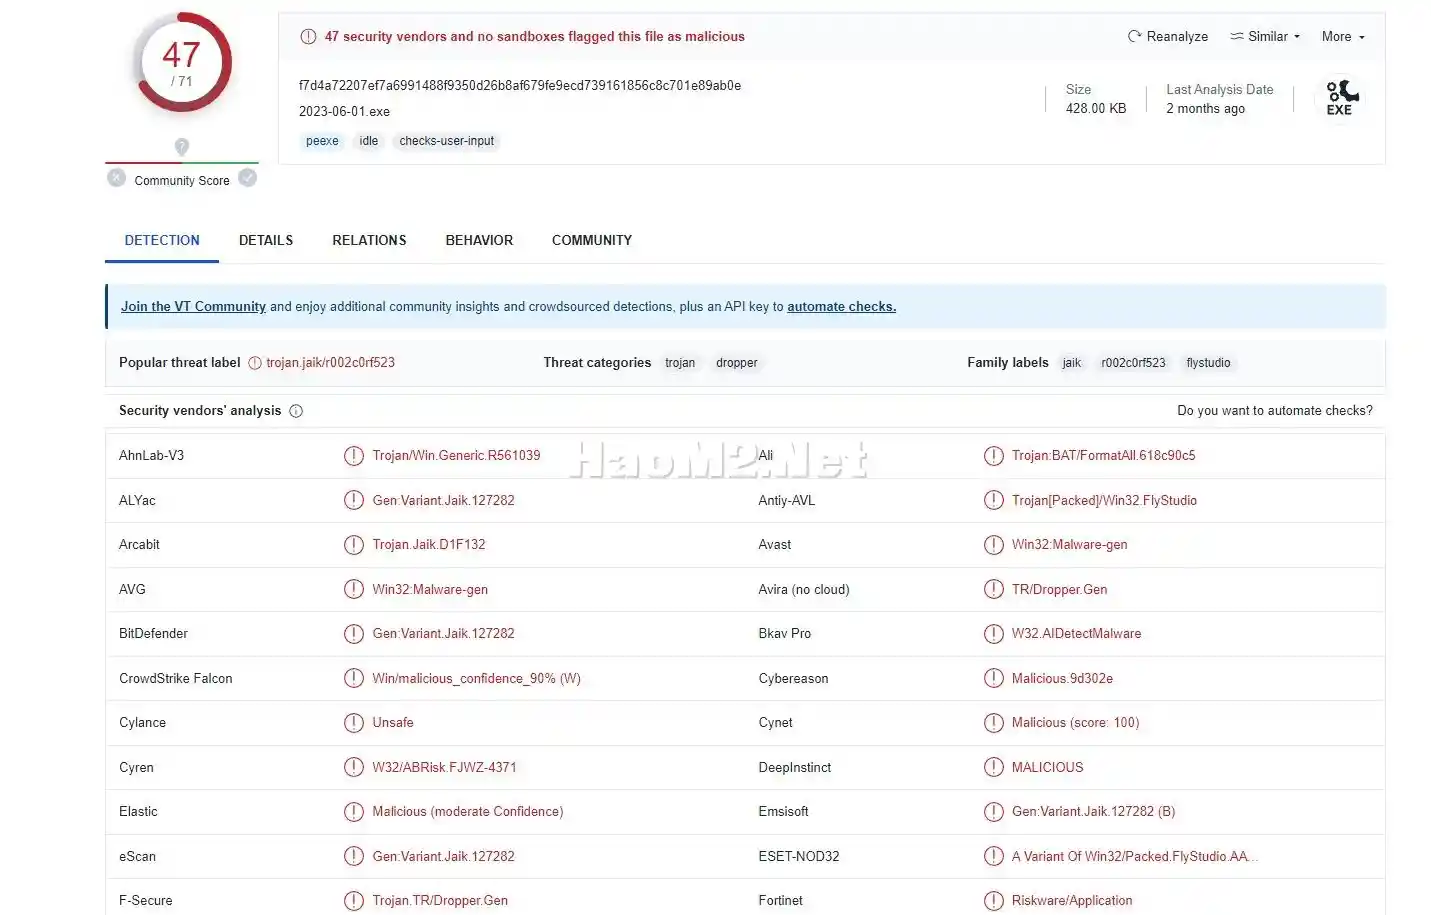Click Trojan:BAT/FormatAll.618c90c5 detection name
The image size is (1431, 915).
(x=1103, y=456)
